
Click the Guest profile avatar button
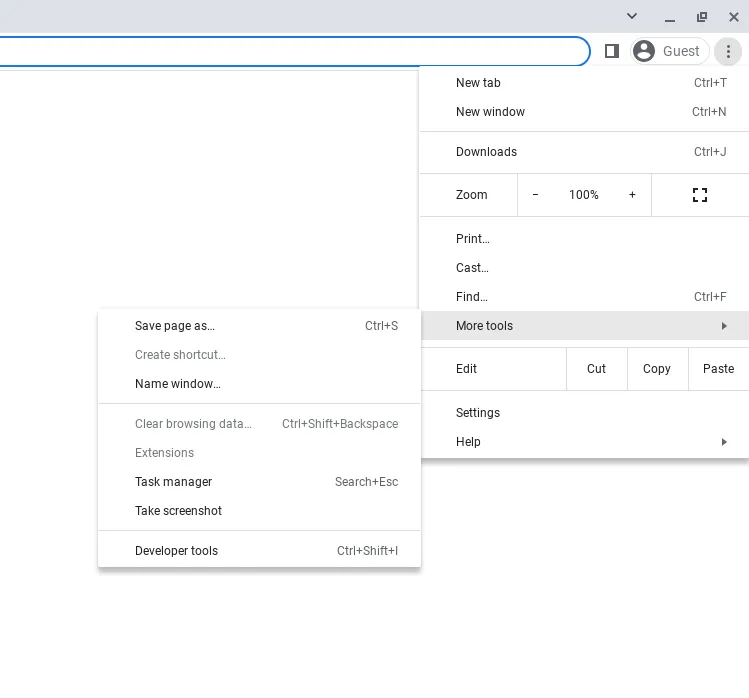coord(669,51)
